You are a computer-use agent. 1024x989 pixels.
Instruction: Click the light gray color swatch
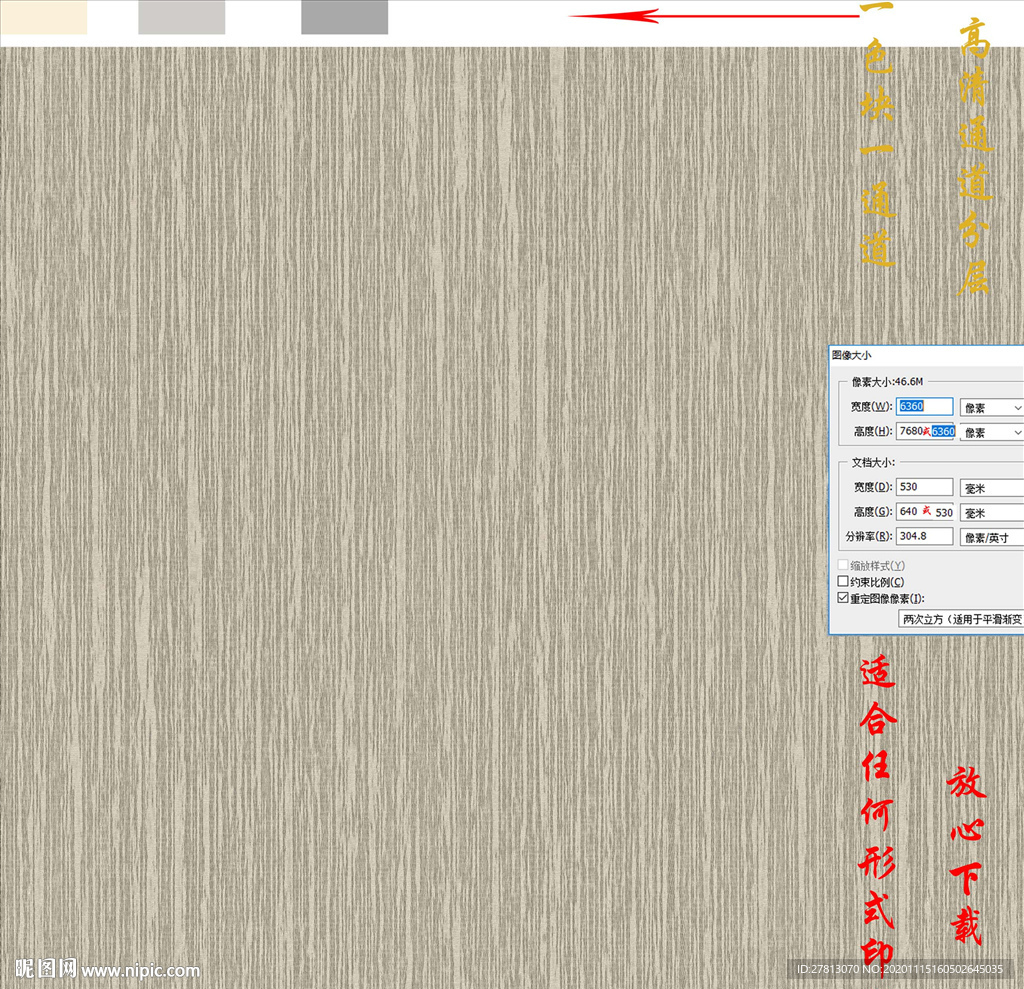click(182, 17)
